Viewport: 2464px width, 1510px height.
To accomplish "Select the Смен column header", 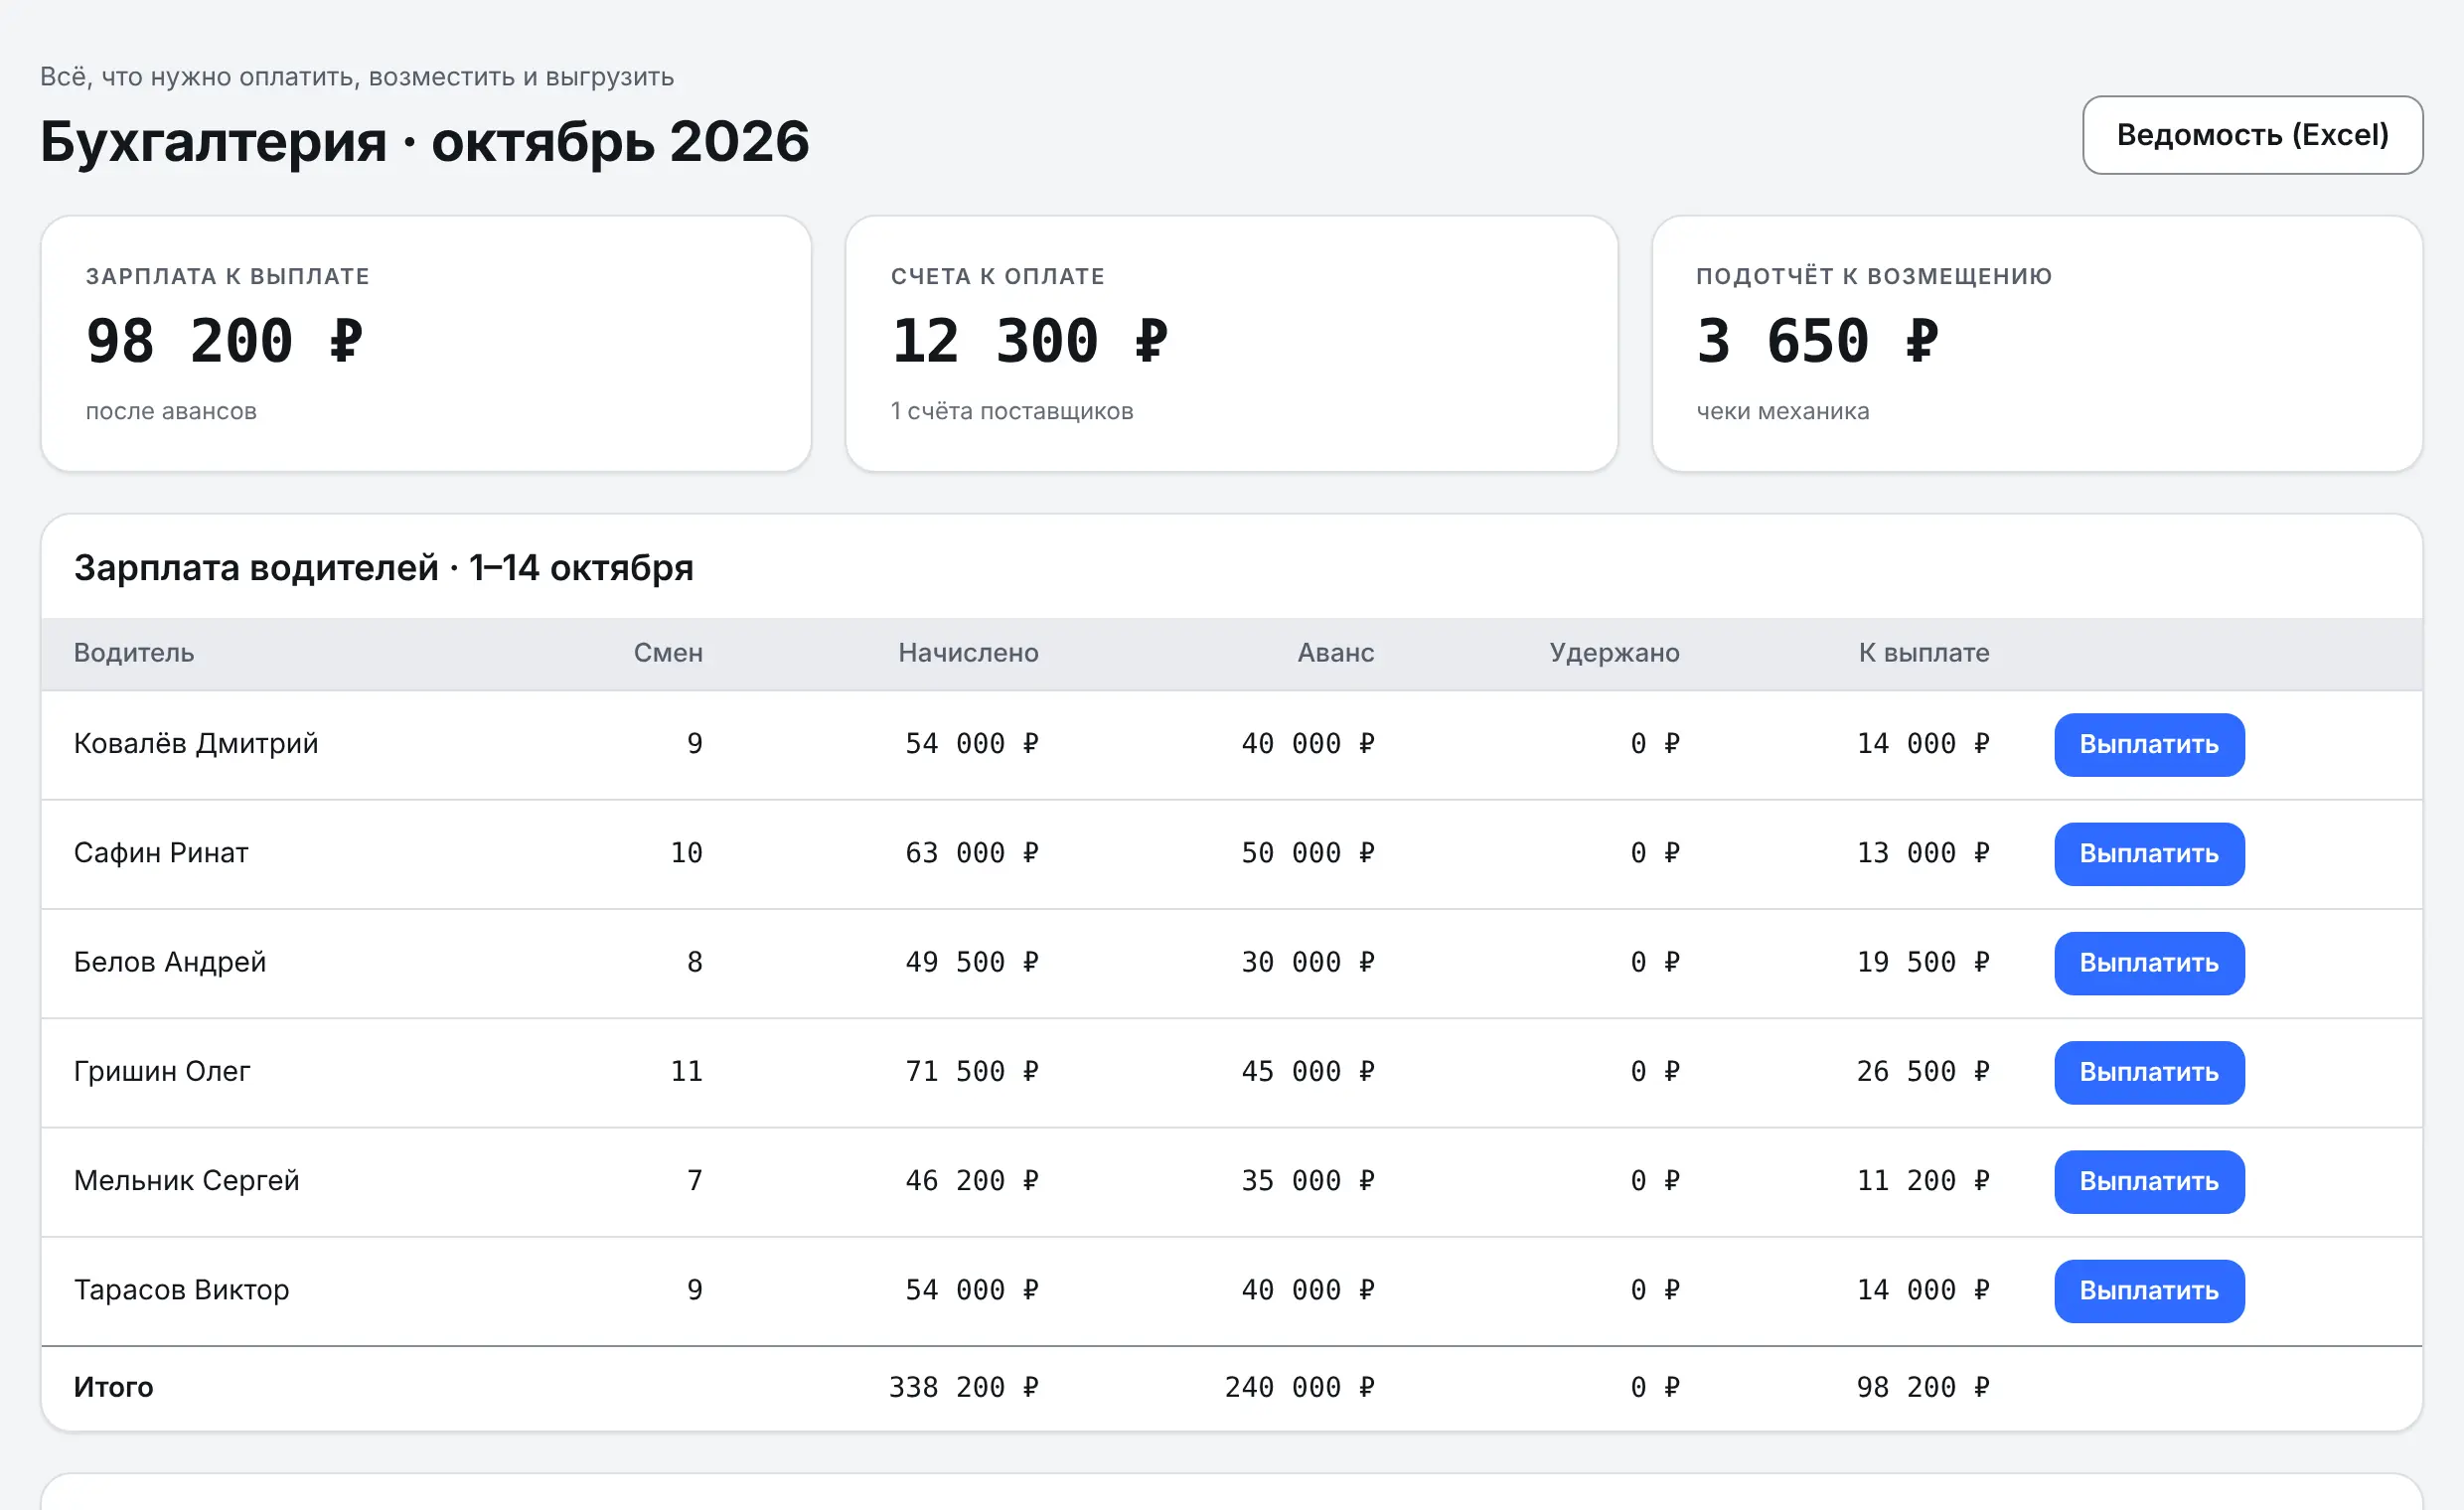I will [668, 653].
